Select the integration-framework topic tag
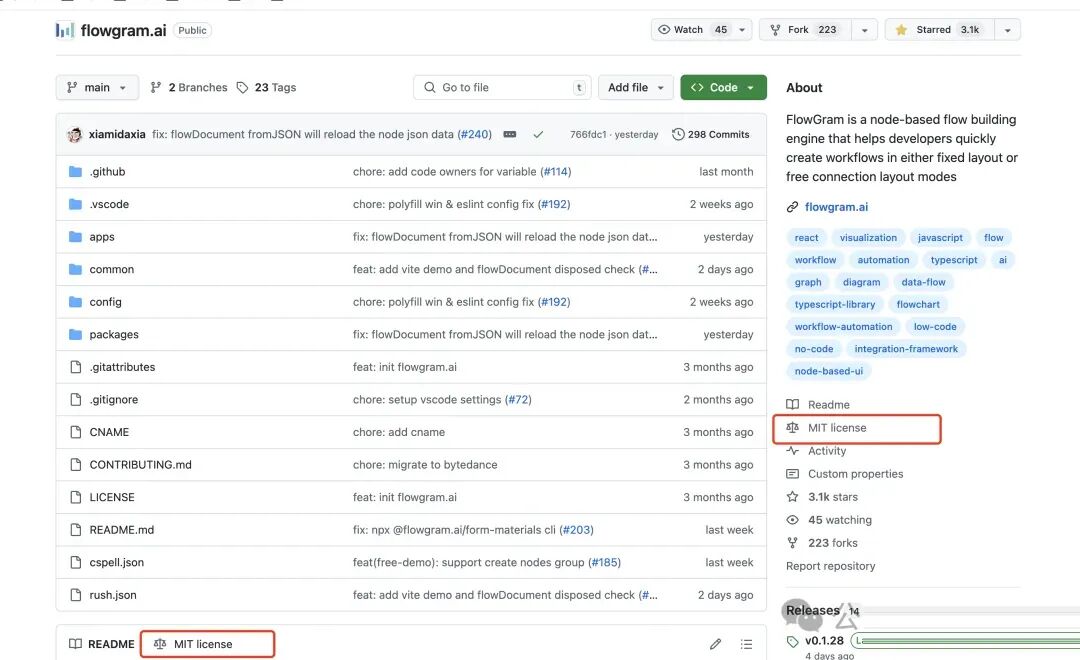Image resolution: width=1080 pixels, height=660 pixels. click(906, 349)
